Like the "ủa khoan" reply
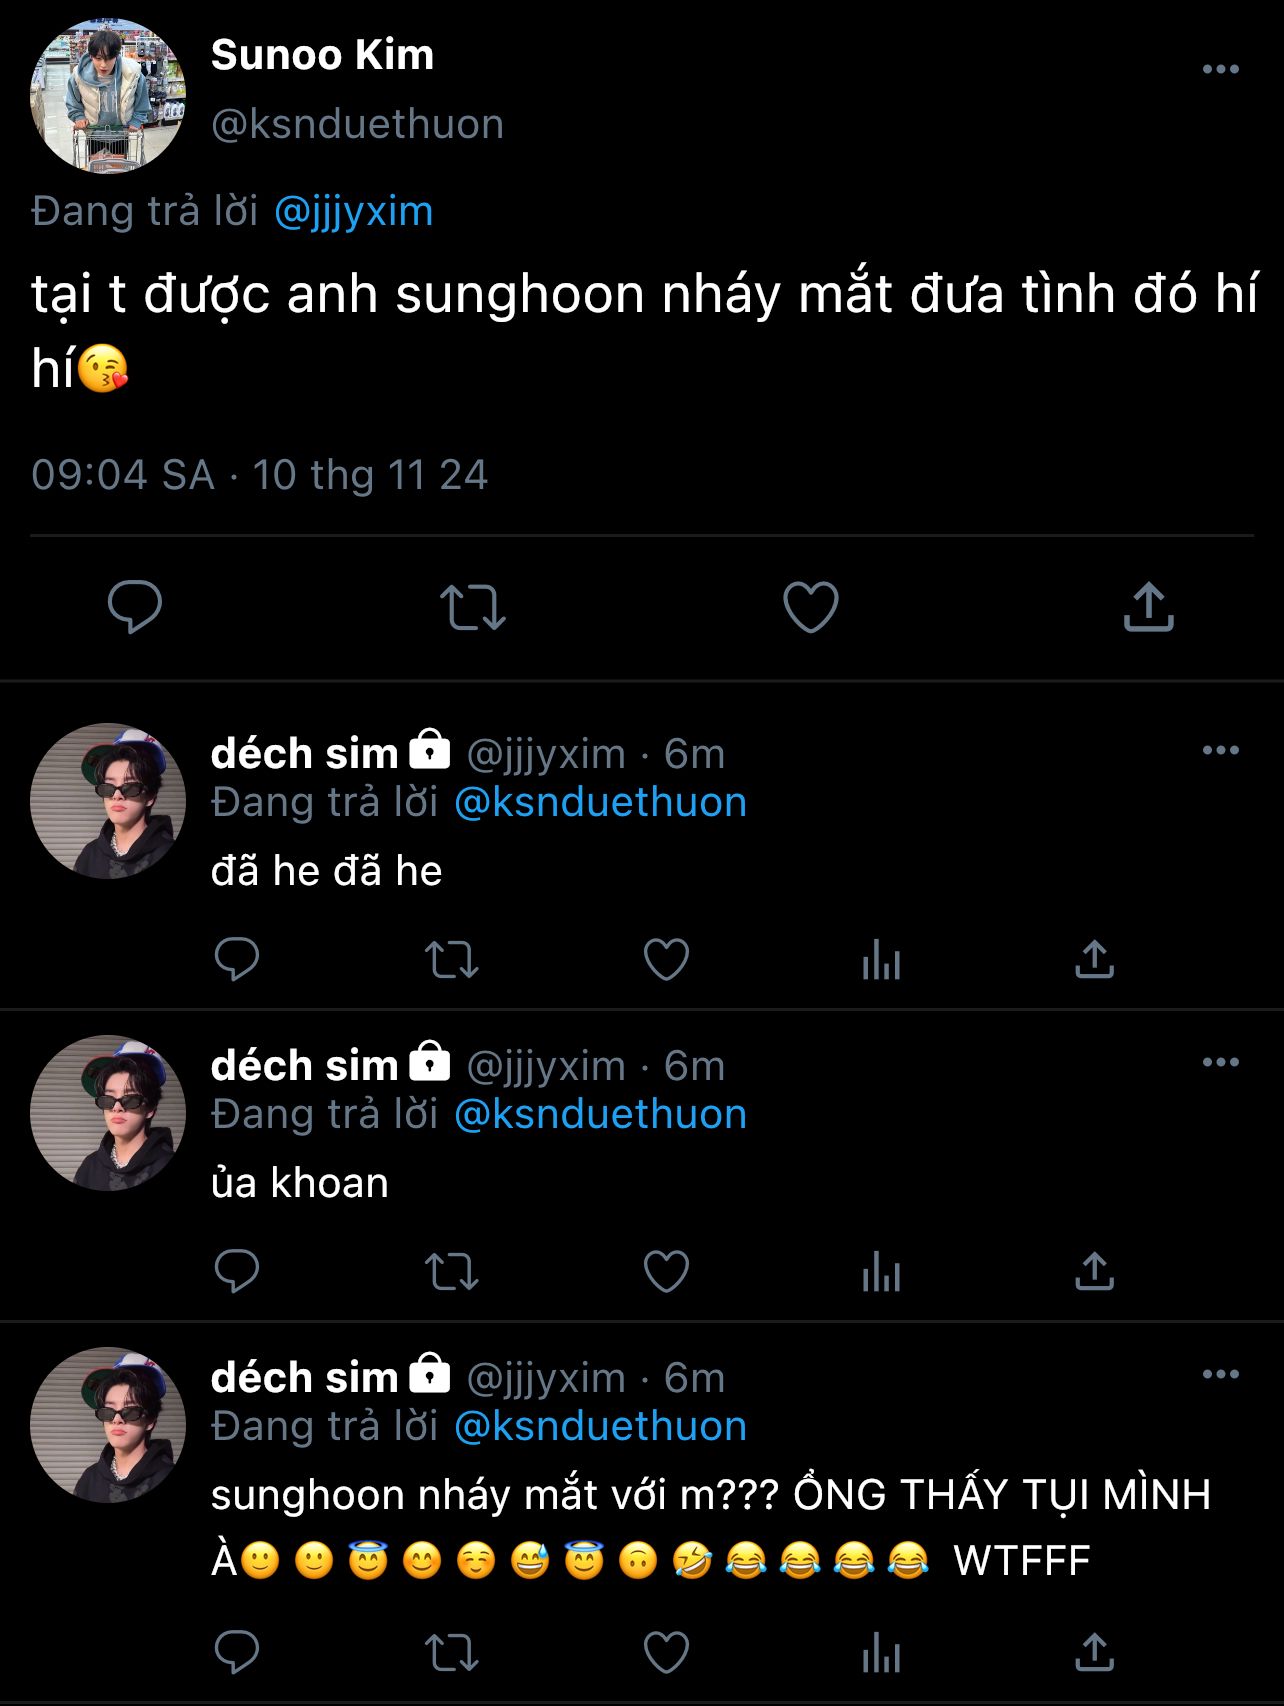 [666, 1272]
